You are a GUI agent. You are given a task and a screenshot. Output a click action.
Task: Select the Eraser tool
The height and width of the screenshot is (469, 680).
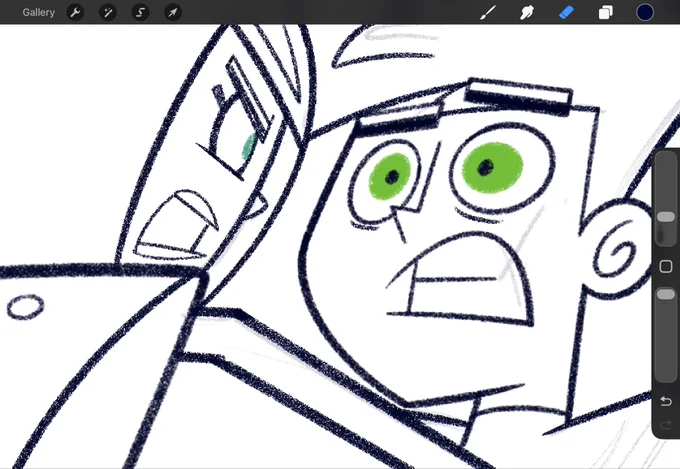pos(566,12)
